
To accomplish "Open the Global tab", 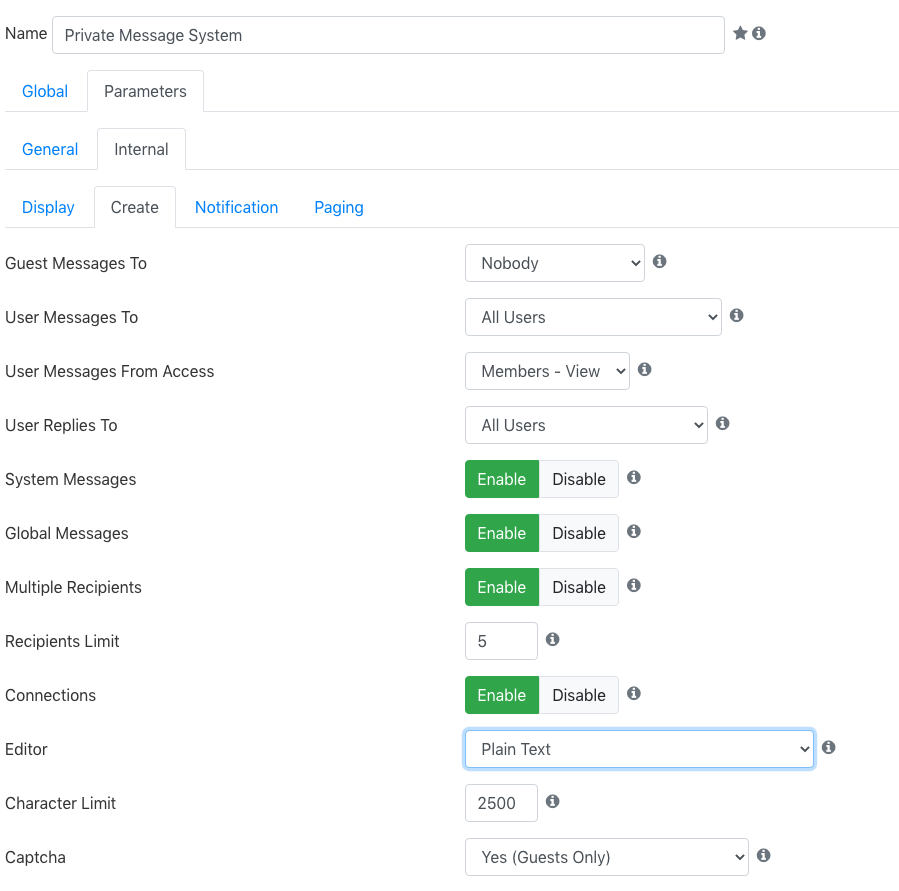I will [x=45, y=92].
